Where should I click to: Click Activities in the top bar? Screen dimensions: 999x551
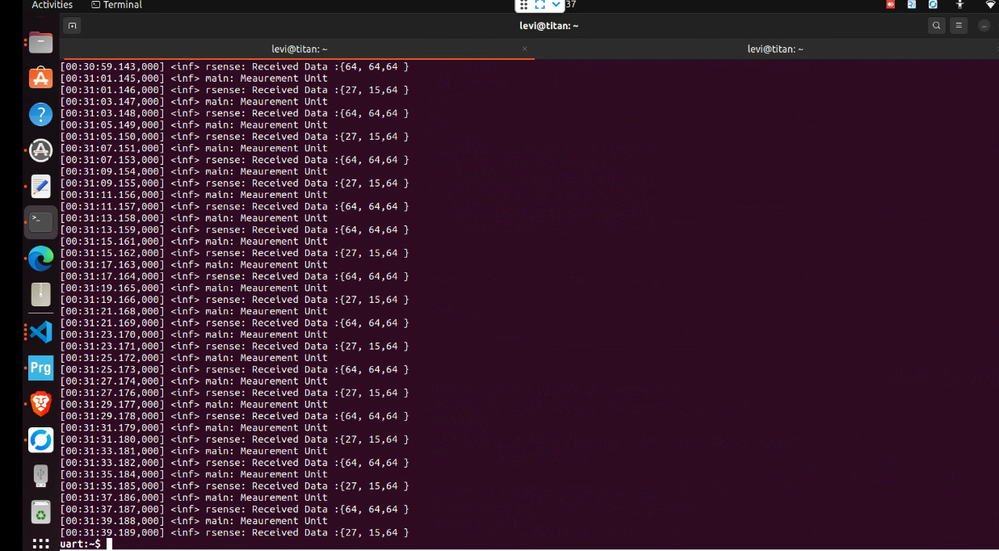click(52, 4)
